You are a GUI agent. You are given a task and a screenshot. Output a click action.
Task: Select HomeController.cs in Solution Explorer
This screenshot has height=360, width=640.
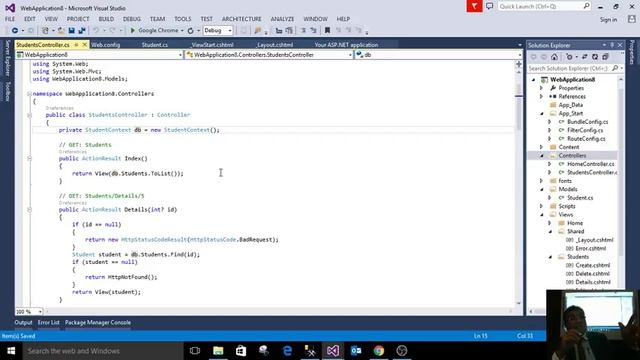pos(591,164)
